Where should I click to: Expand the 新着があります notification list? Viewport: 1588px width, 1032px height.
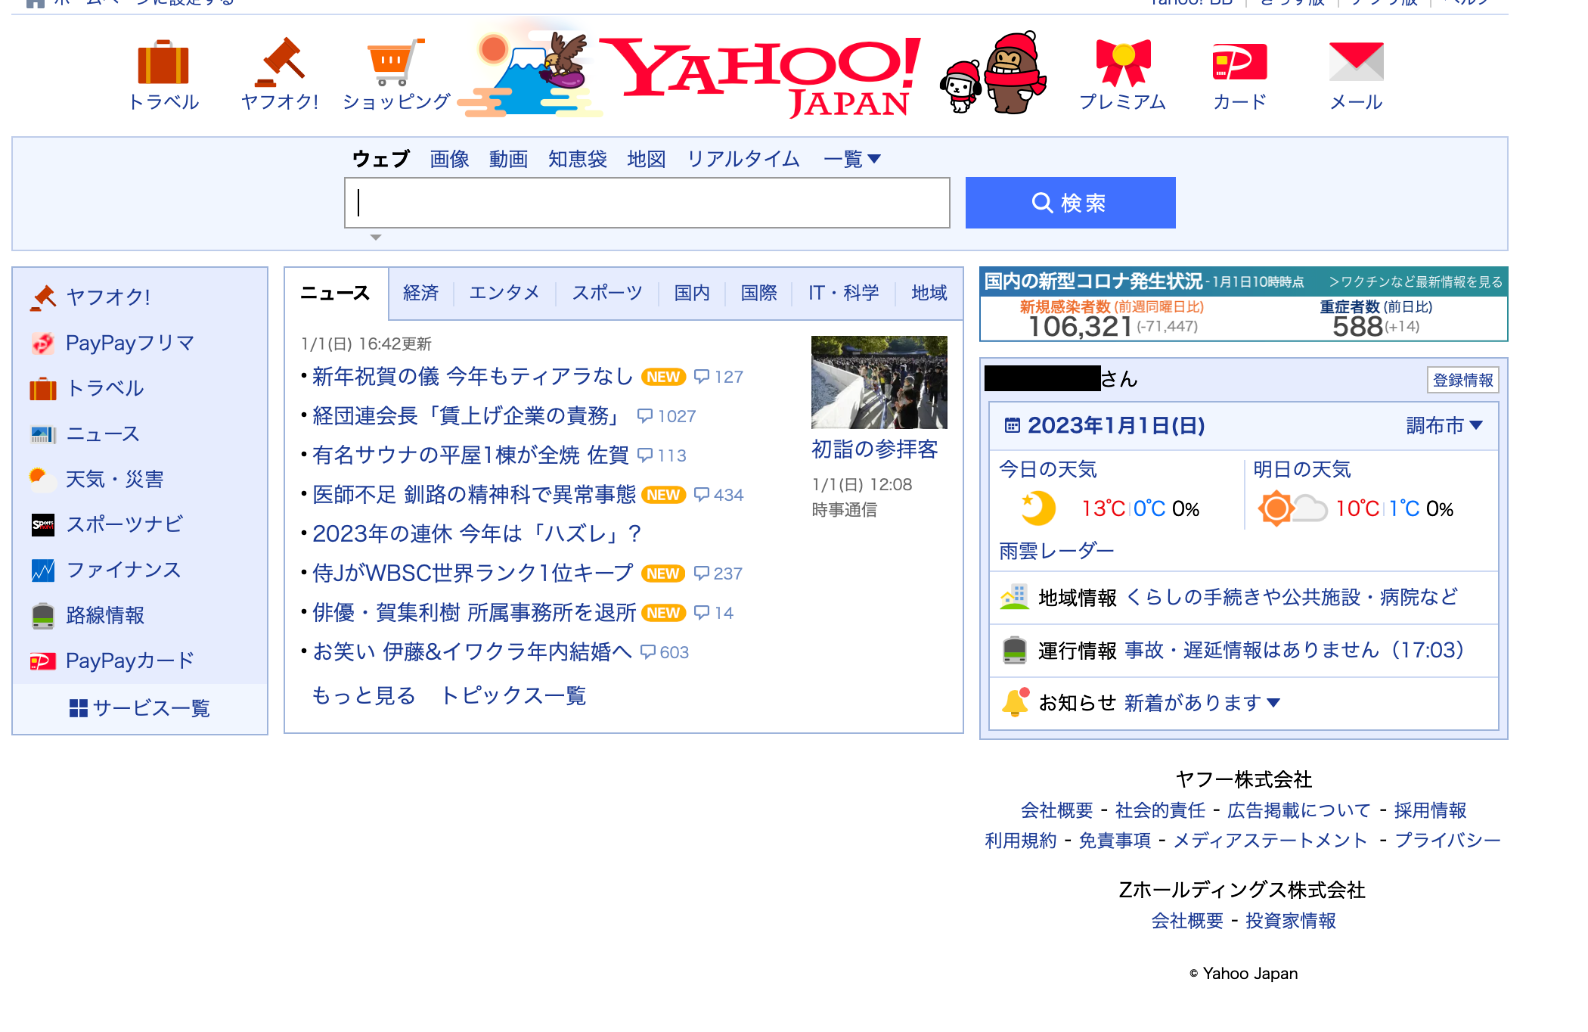click(1201, 703)
